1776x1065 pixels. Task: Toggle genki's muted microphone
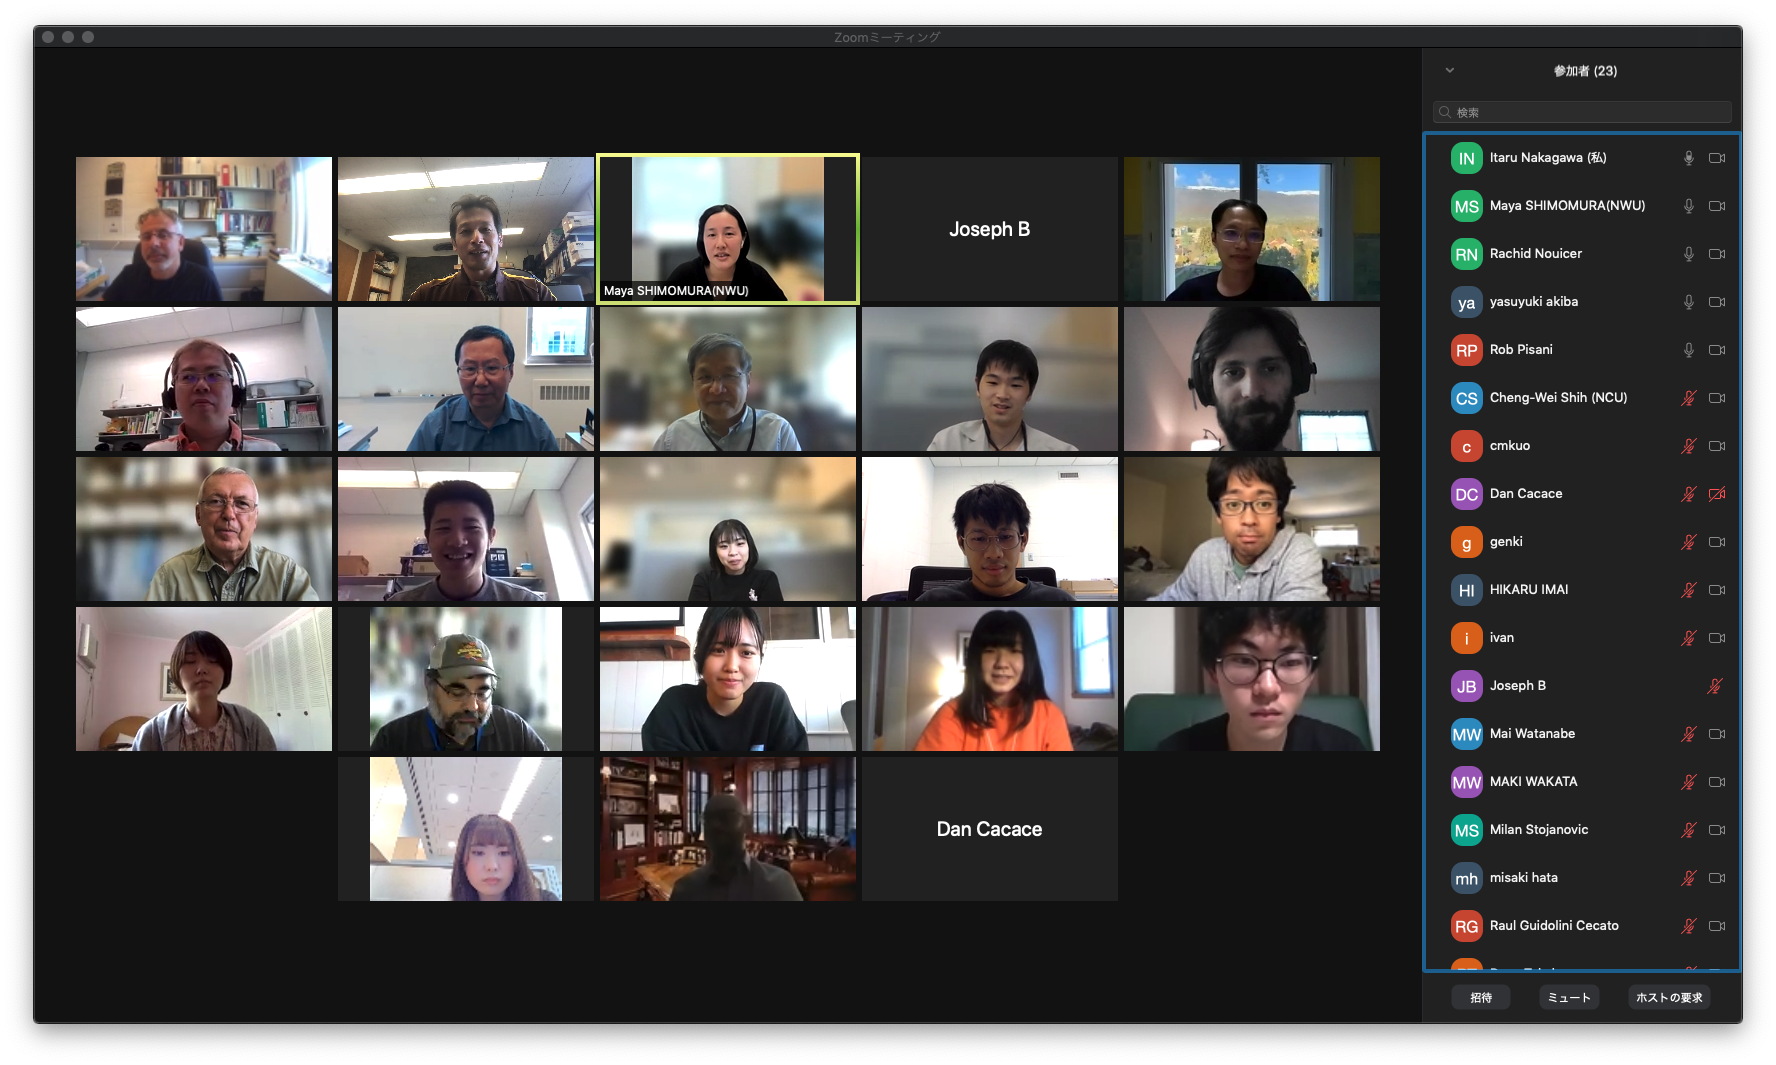[1688, 542]
